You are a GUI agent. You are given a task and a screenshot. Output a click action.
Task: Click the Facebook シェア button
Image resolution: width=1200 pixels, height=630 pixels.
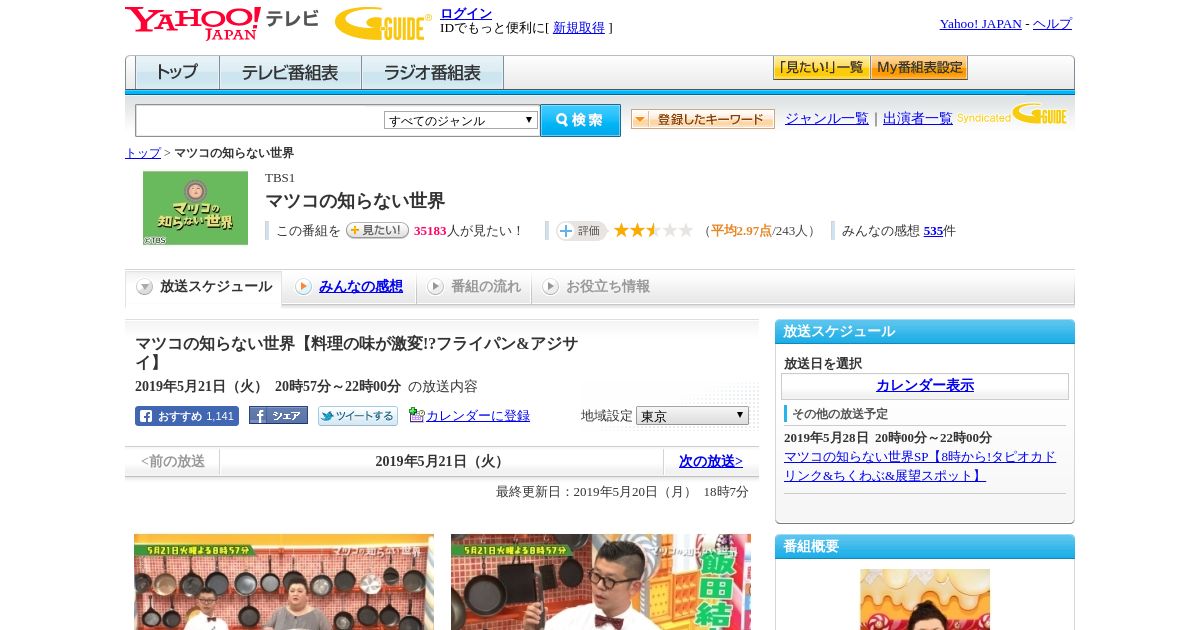[x=278, y=415]
